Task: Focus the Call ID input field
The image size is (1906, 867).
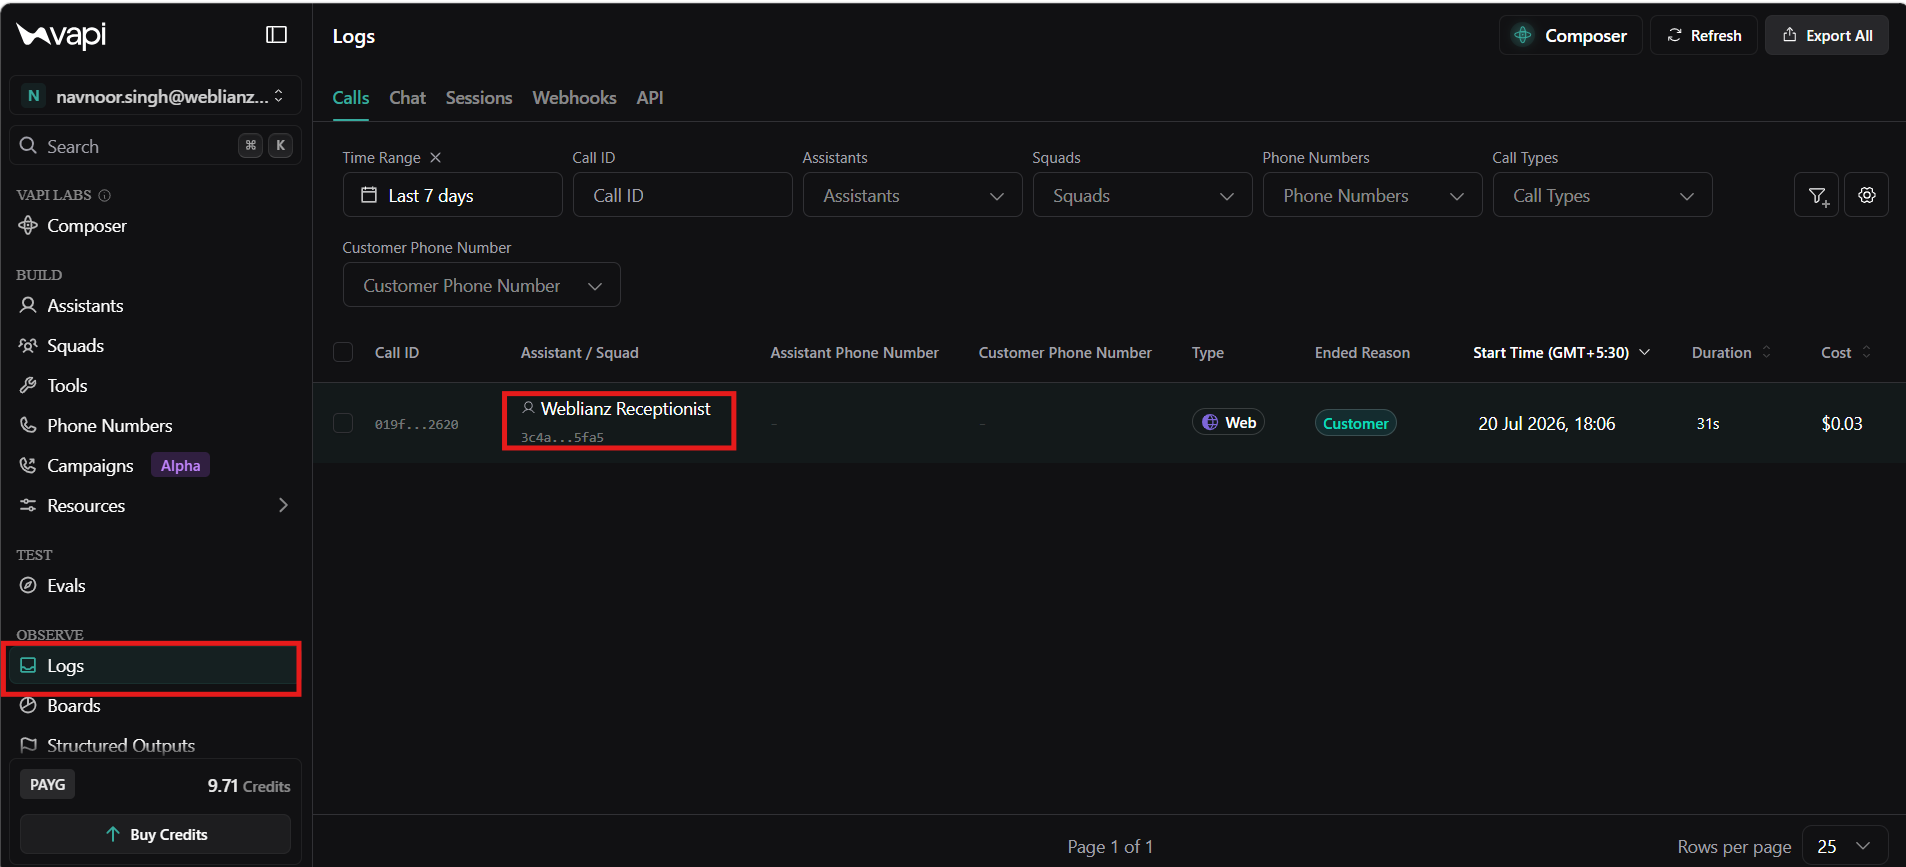Action: point(682,195)
